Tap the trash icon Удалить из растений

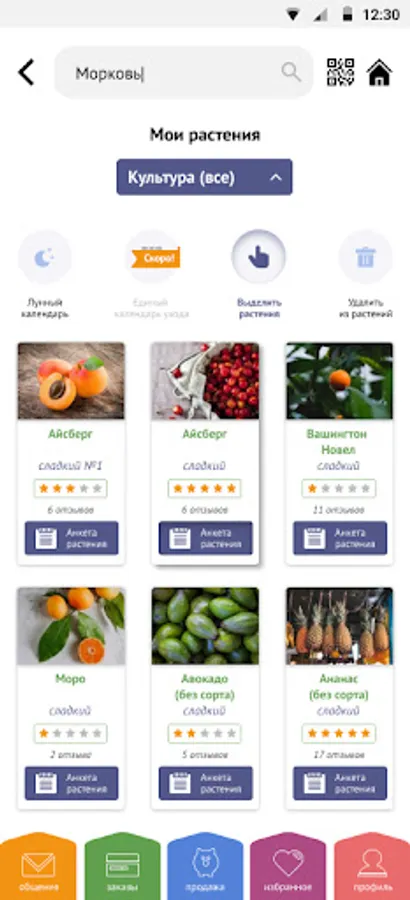pos(365,257)
